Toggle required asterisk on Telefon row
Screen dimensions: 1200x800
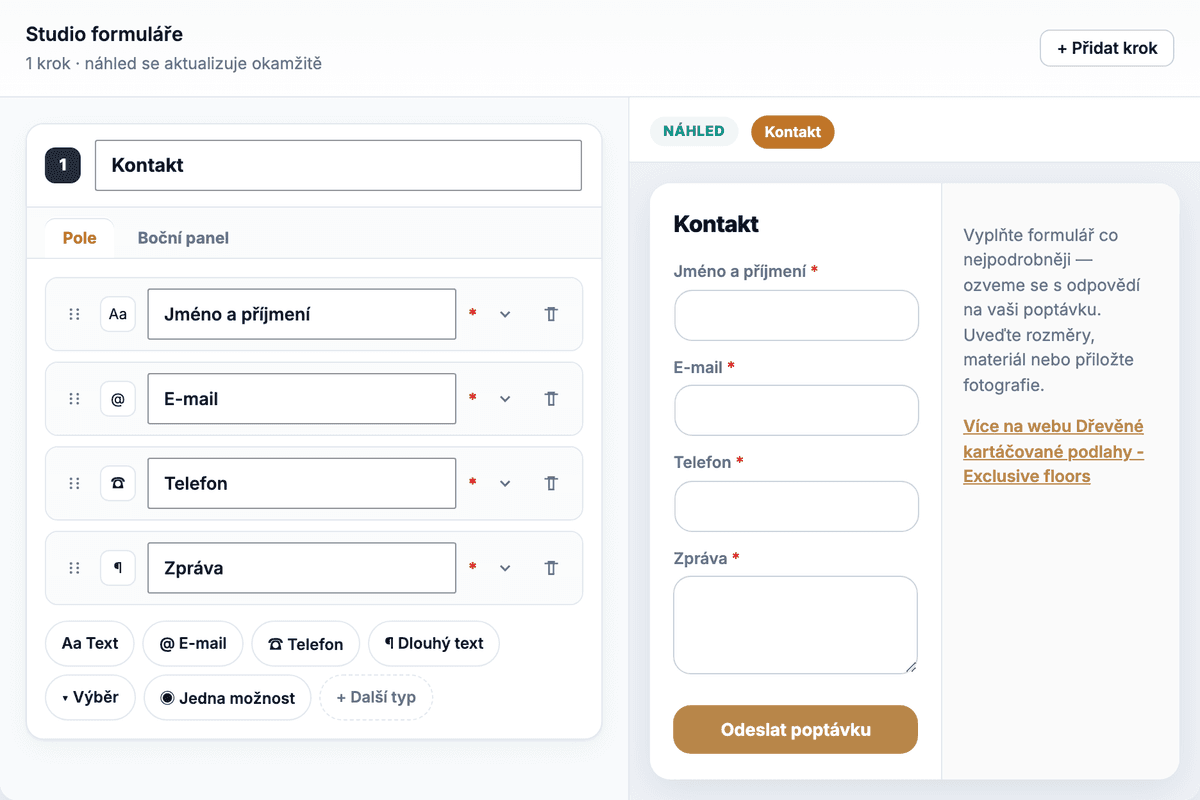click(x=473, y=483)
